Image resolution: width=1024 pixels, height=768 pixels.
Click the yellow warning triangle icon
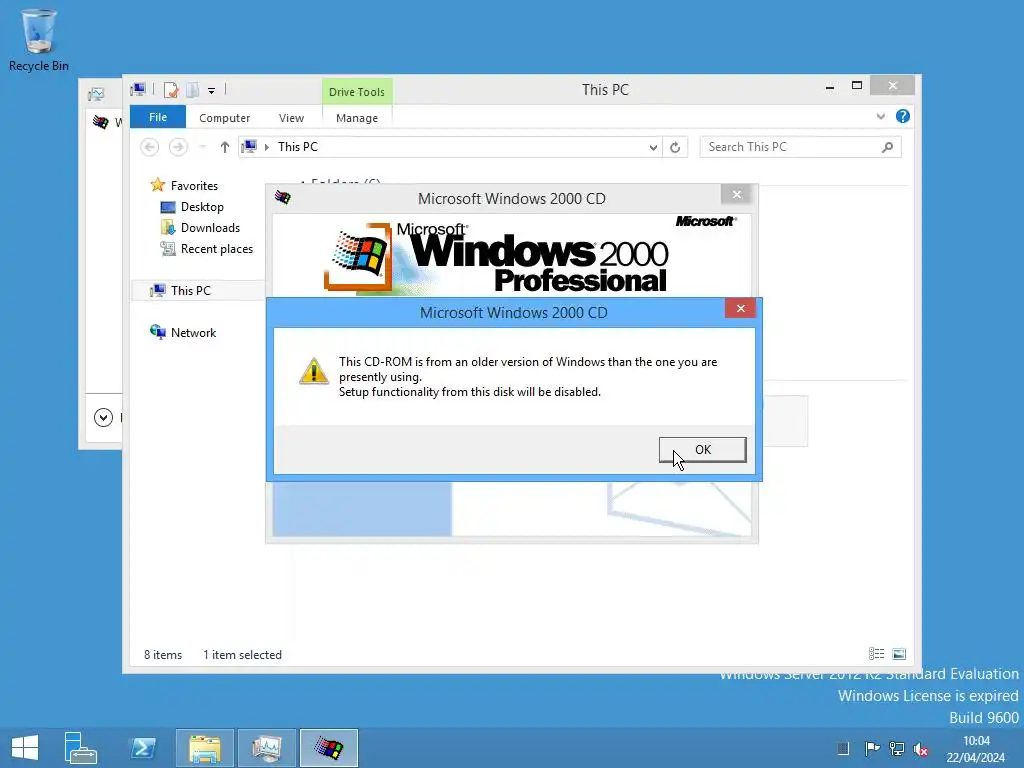(x=313, y=372)
